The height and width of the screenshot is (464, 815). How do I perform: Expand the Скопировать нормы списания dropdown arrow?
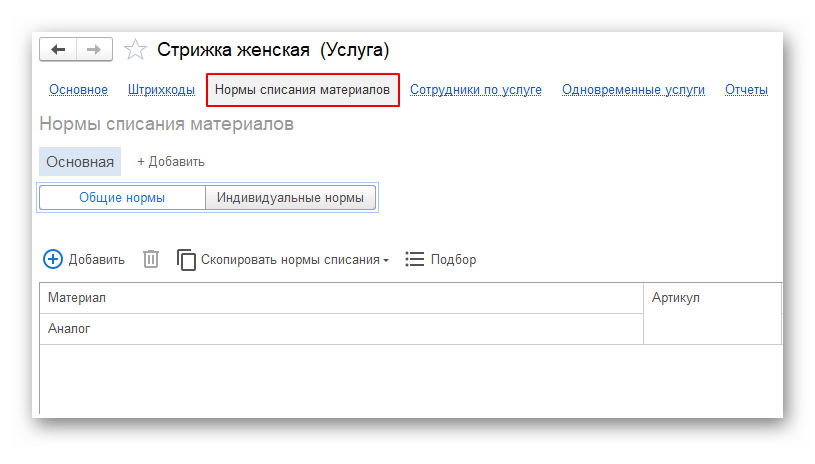point(386,260)
